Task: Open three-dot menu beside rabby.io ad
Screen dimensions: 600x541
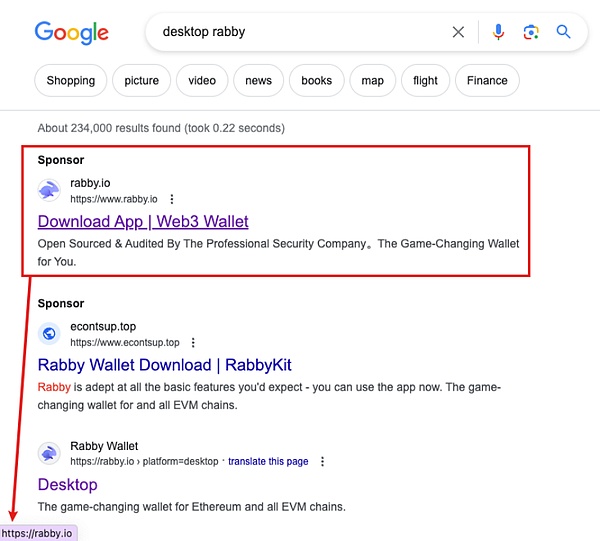Action: click(172, 199)
